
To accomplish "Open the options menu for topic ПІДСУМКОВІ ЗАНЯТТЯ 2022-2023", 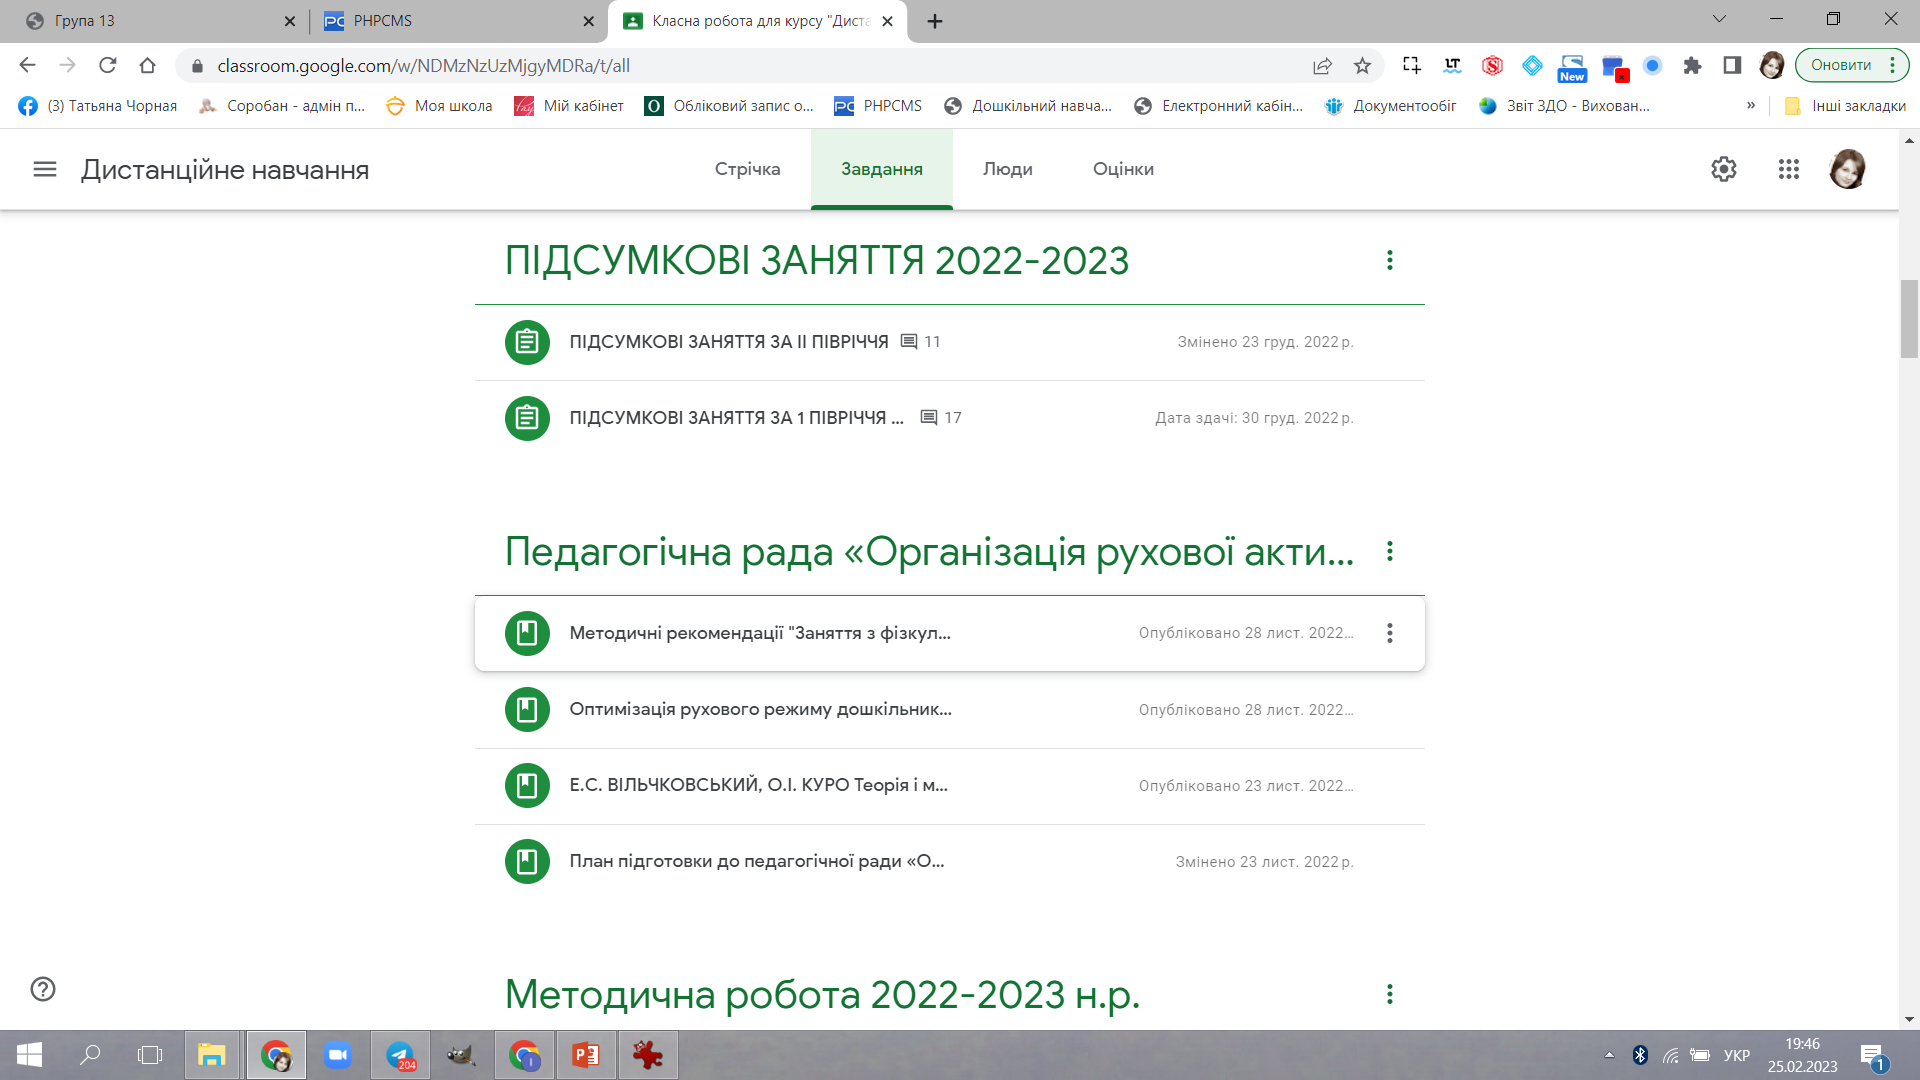I will click(1389, 261).
